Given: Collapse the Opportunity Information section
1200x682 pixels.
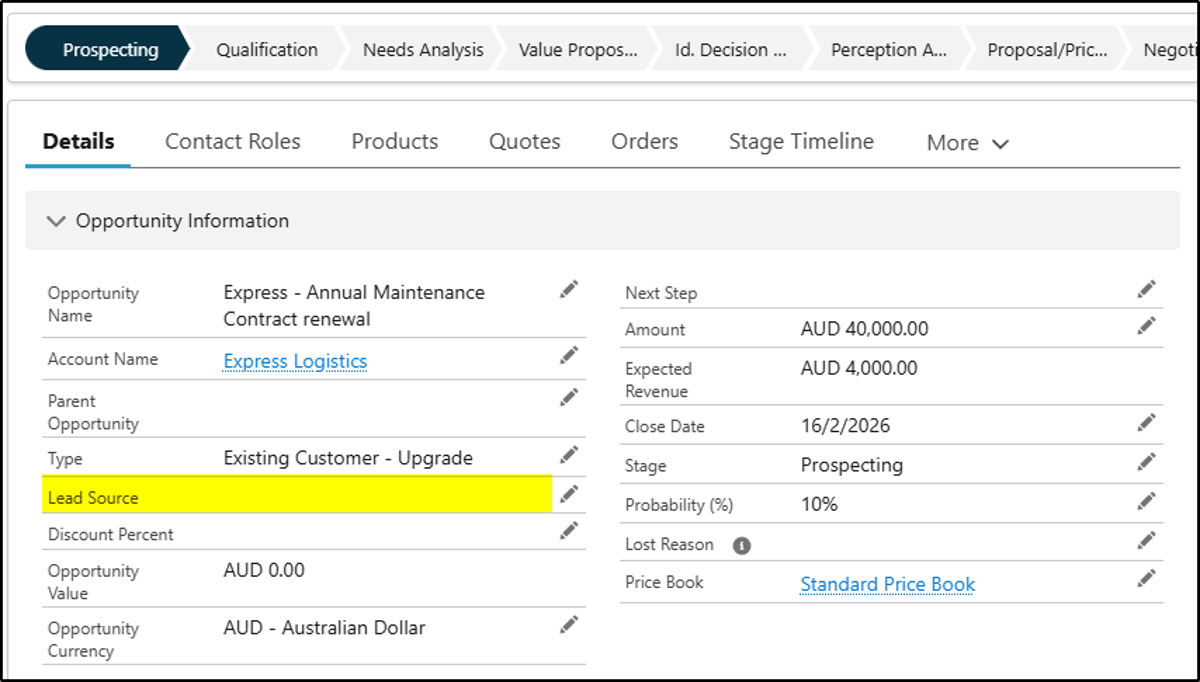Looking at the screenshot, I should click(56, 221).
